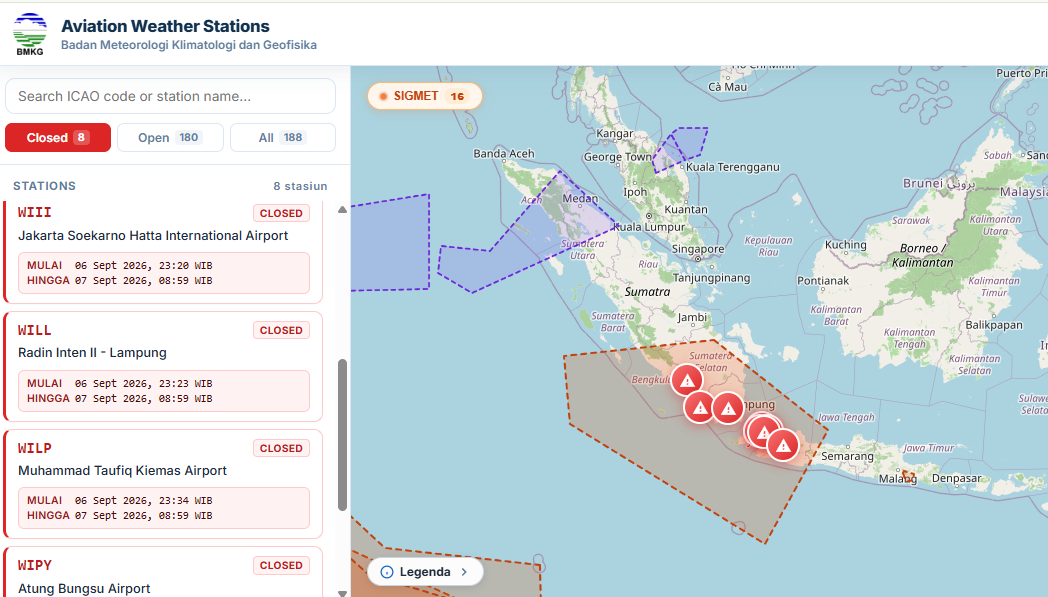Click the easternmost warning marker near Semarang
1048x597 pixels.
(783, 445)
